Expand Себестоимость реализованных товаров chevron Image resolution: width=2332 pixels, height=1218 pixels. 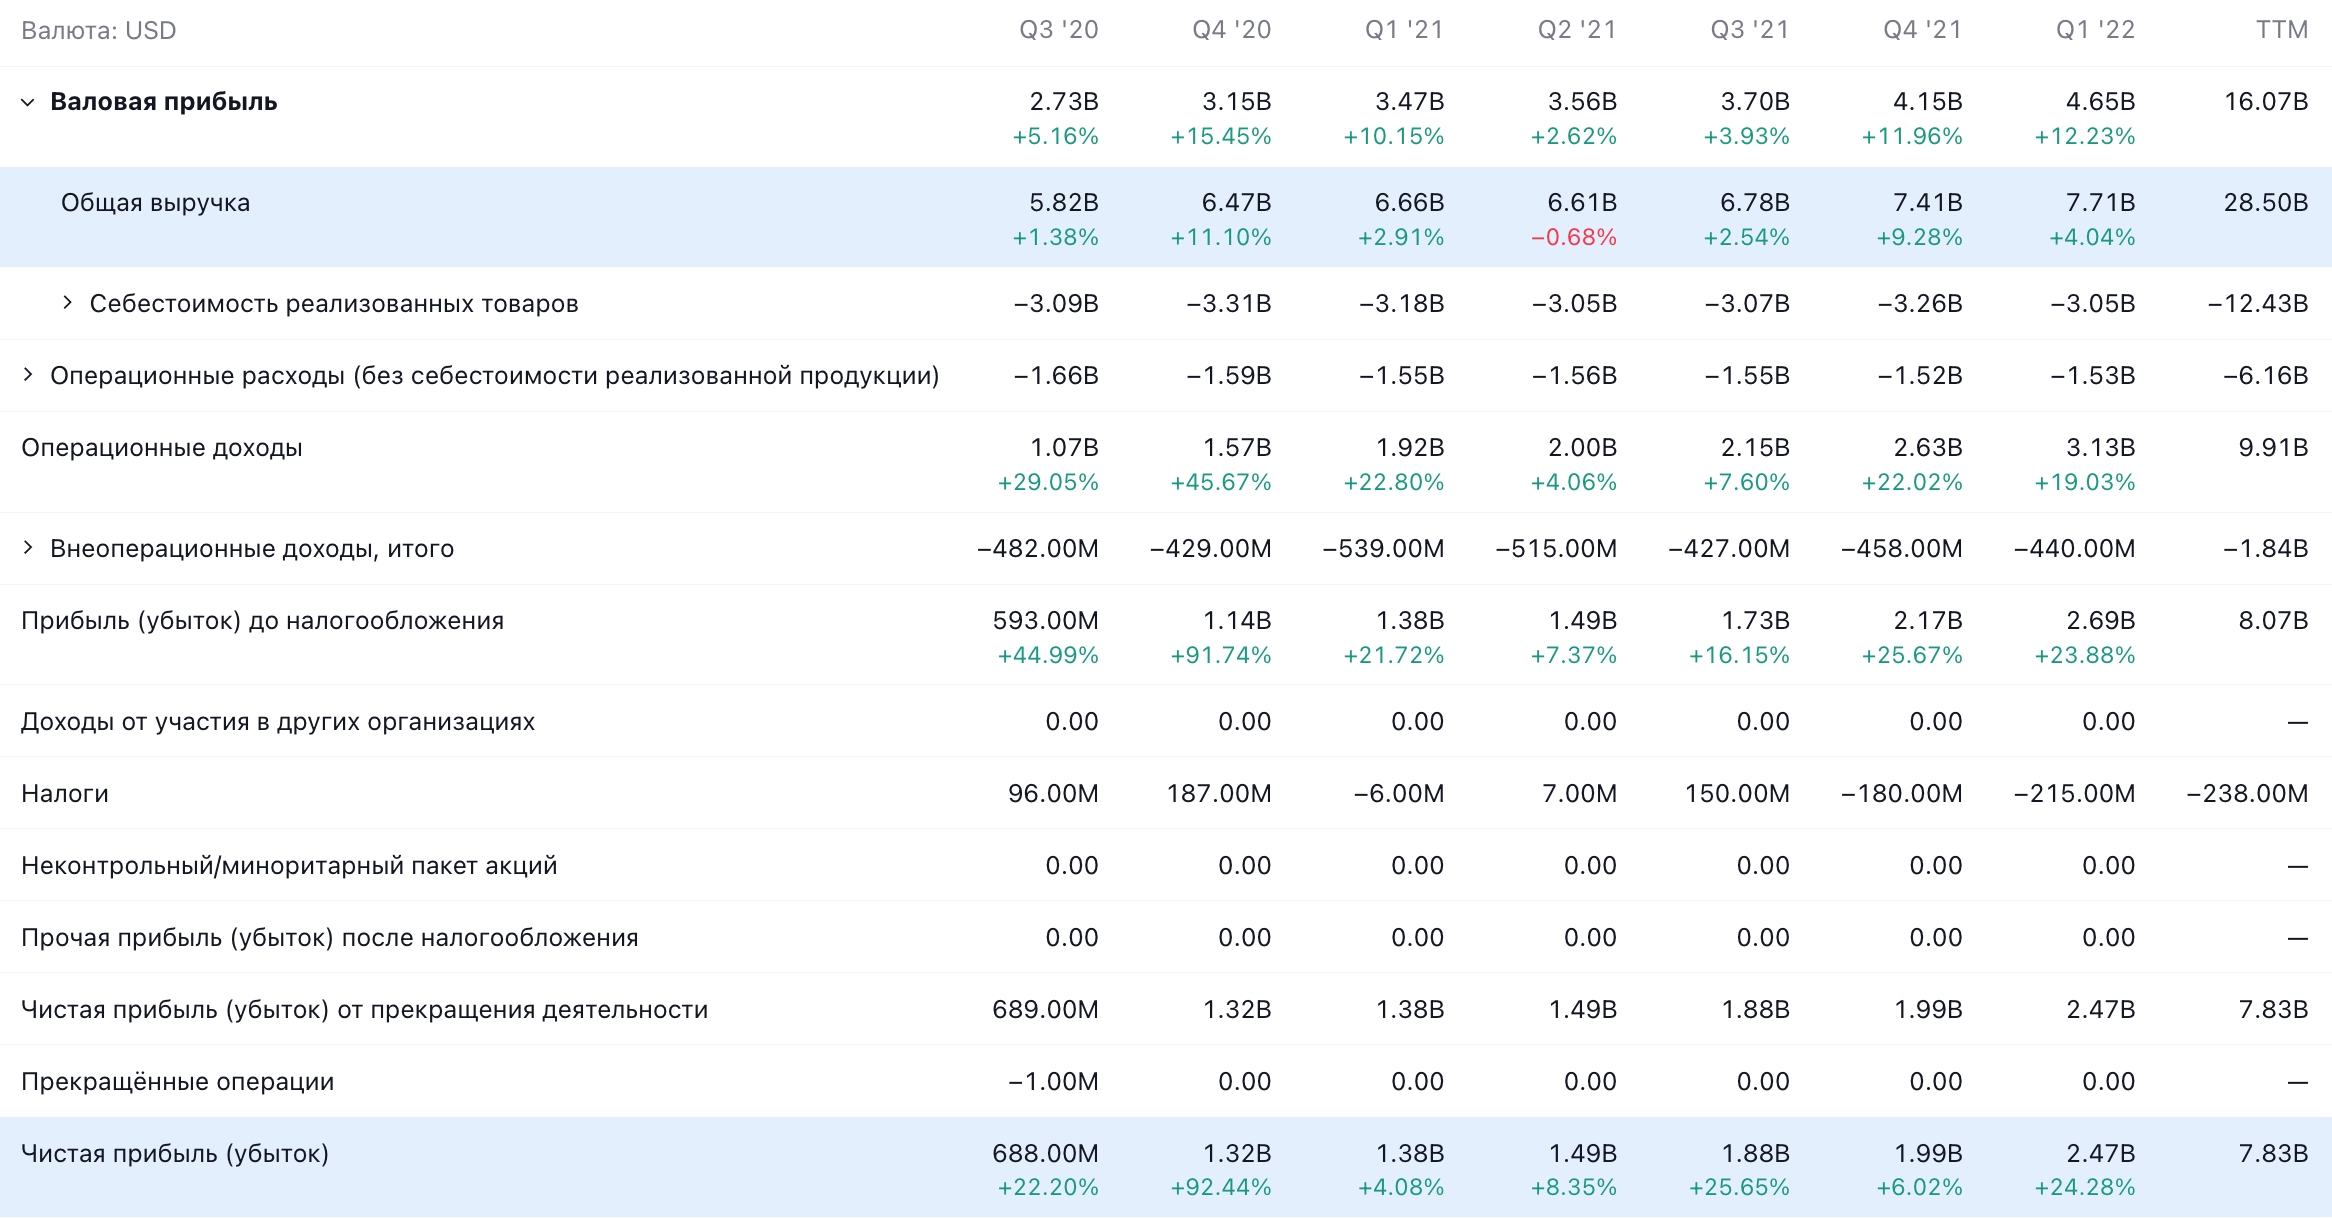67,302
